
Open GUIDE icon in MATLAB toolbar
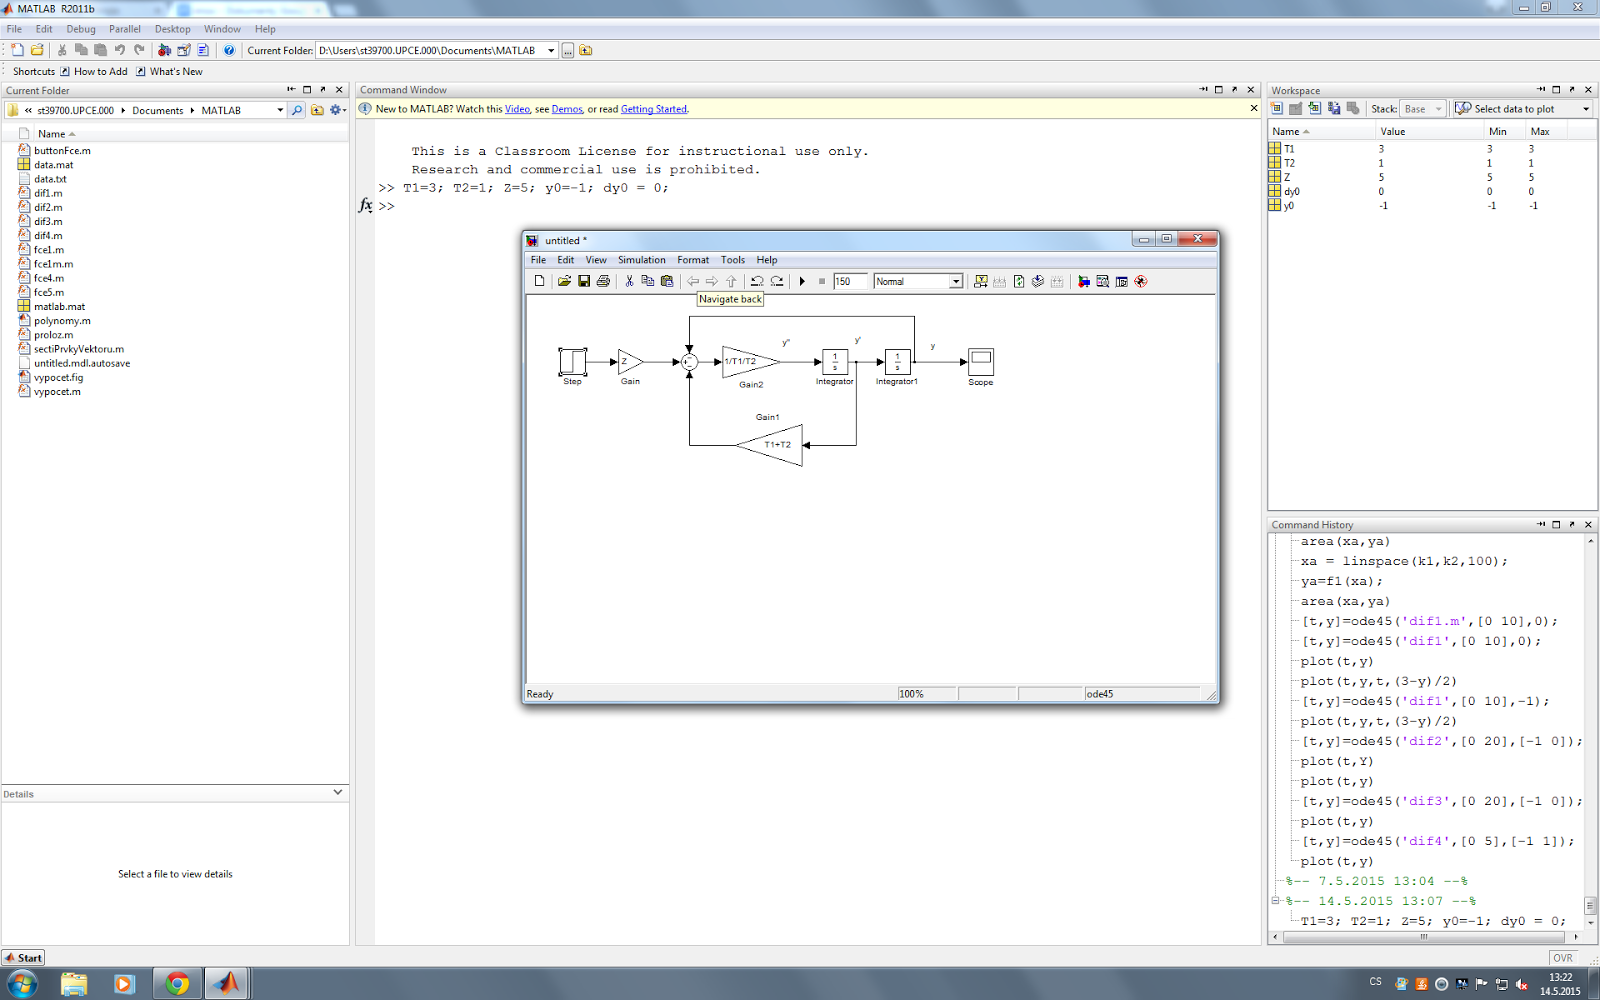(184, 50)
